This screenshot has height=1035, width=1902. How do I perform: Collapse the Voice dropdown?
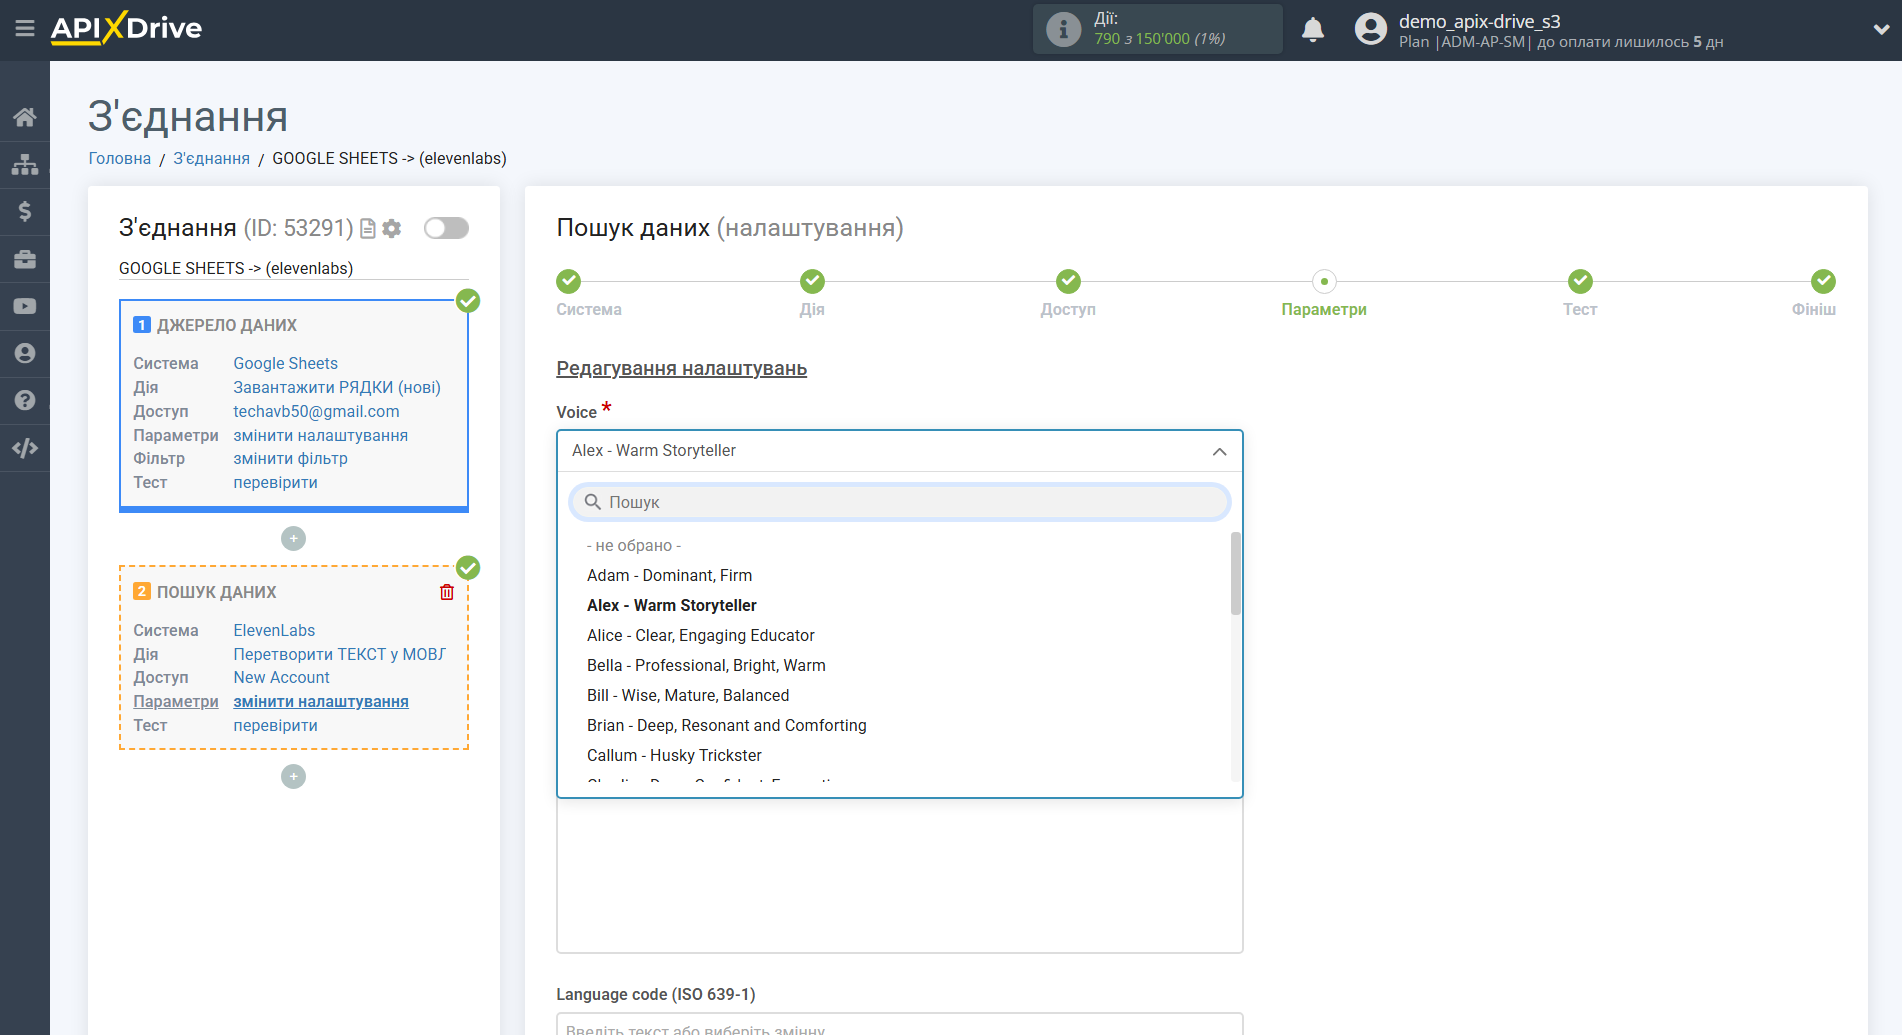point(1219,451)
